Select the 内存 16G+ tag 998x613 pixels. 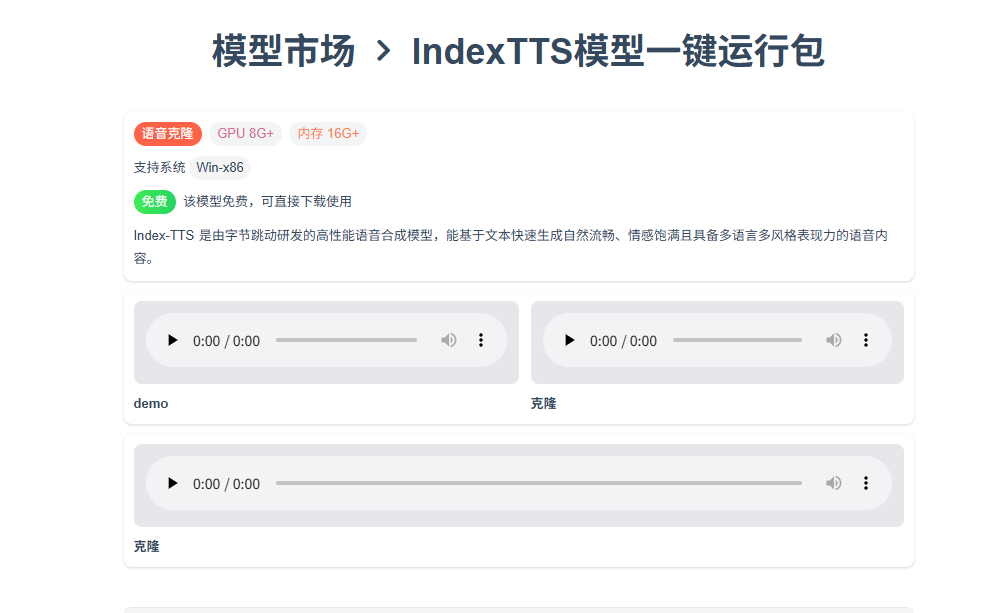click(327, 133)
